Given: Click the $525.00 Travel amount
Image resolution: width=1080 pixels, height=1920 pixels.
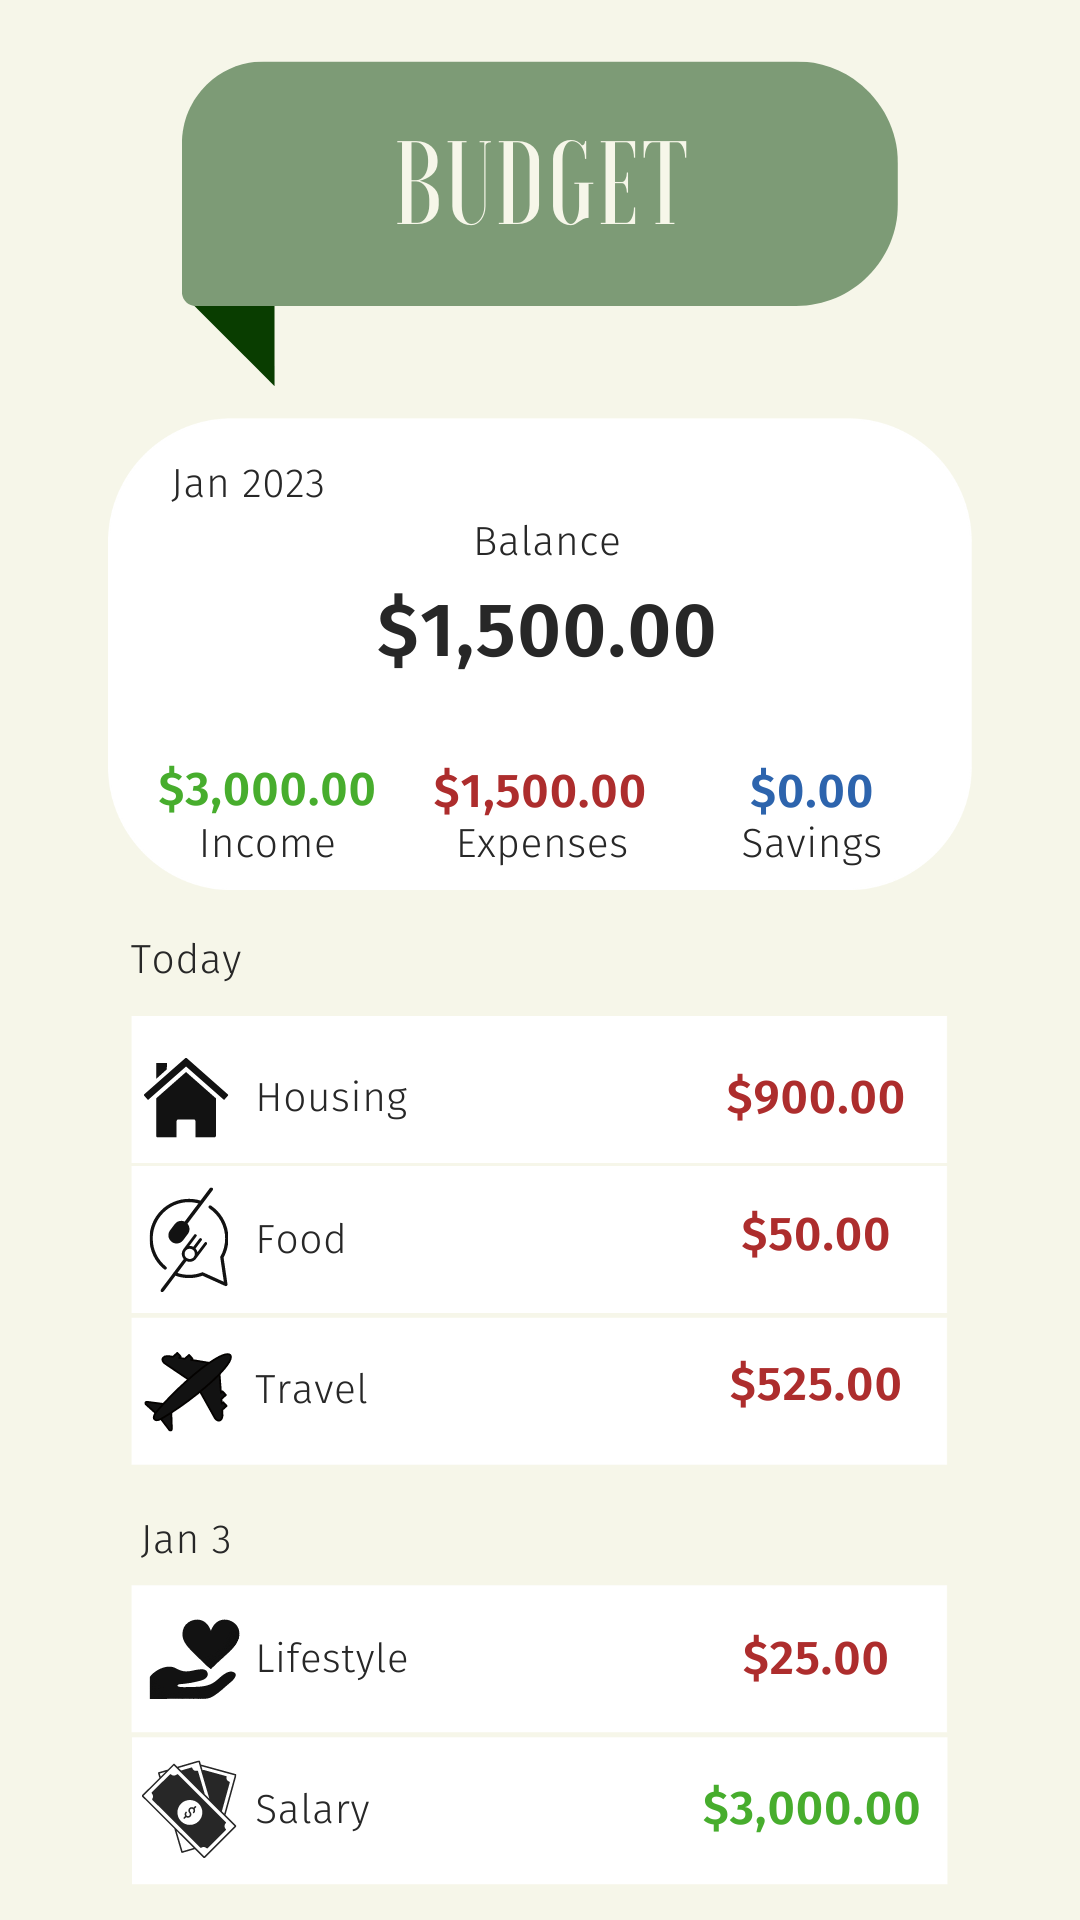Looking at the screenshot, I should point(815,1385).
